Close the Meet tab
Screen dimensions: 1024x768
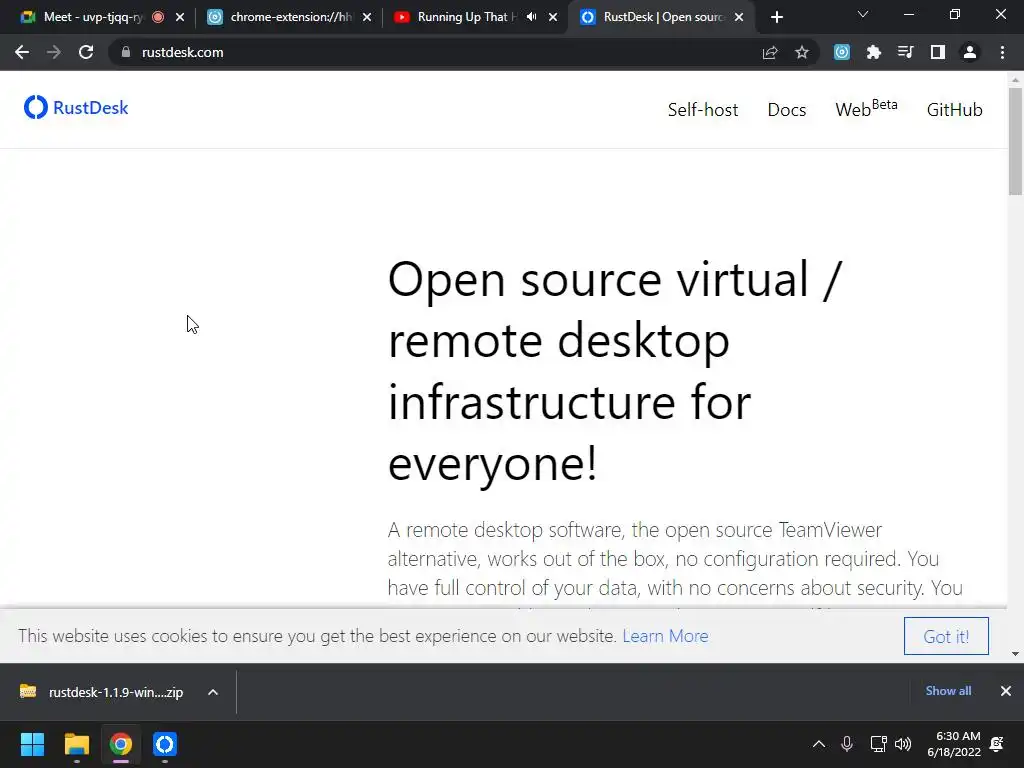(180, 17)
